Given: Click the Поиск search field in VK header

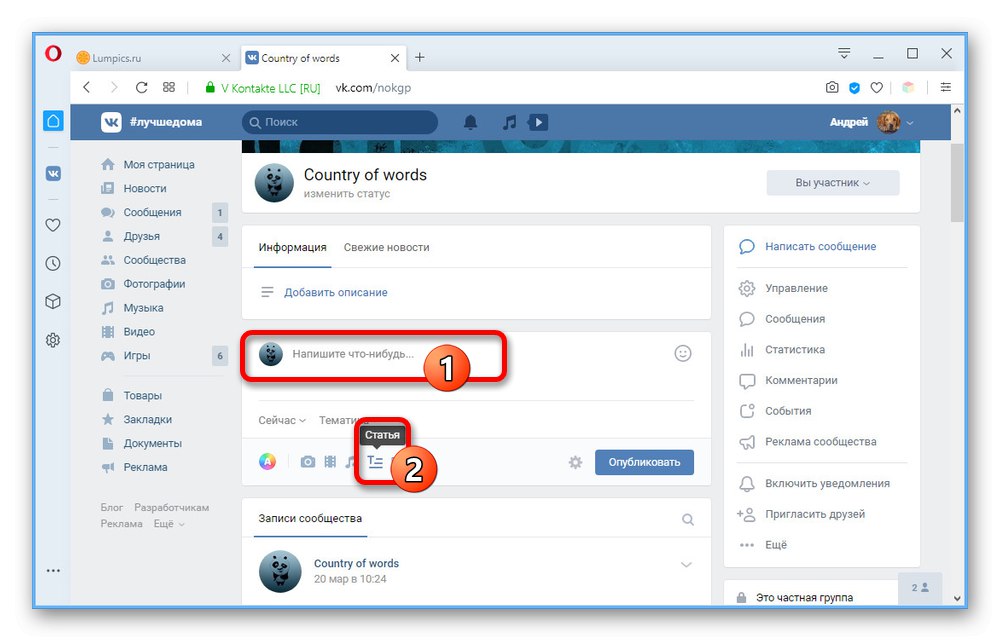Looking at the screenshot, I should (x=340, y=122).
